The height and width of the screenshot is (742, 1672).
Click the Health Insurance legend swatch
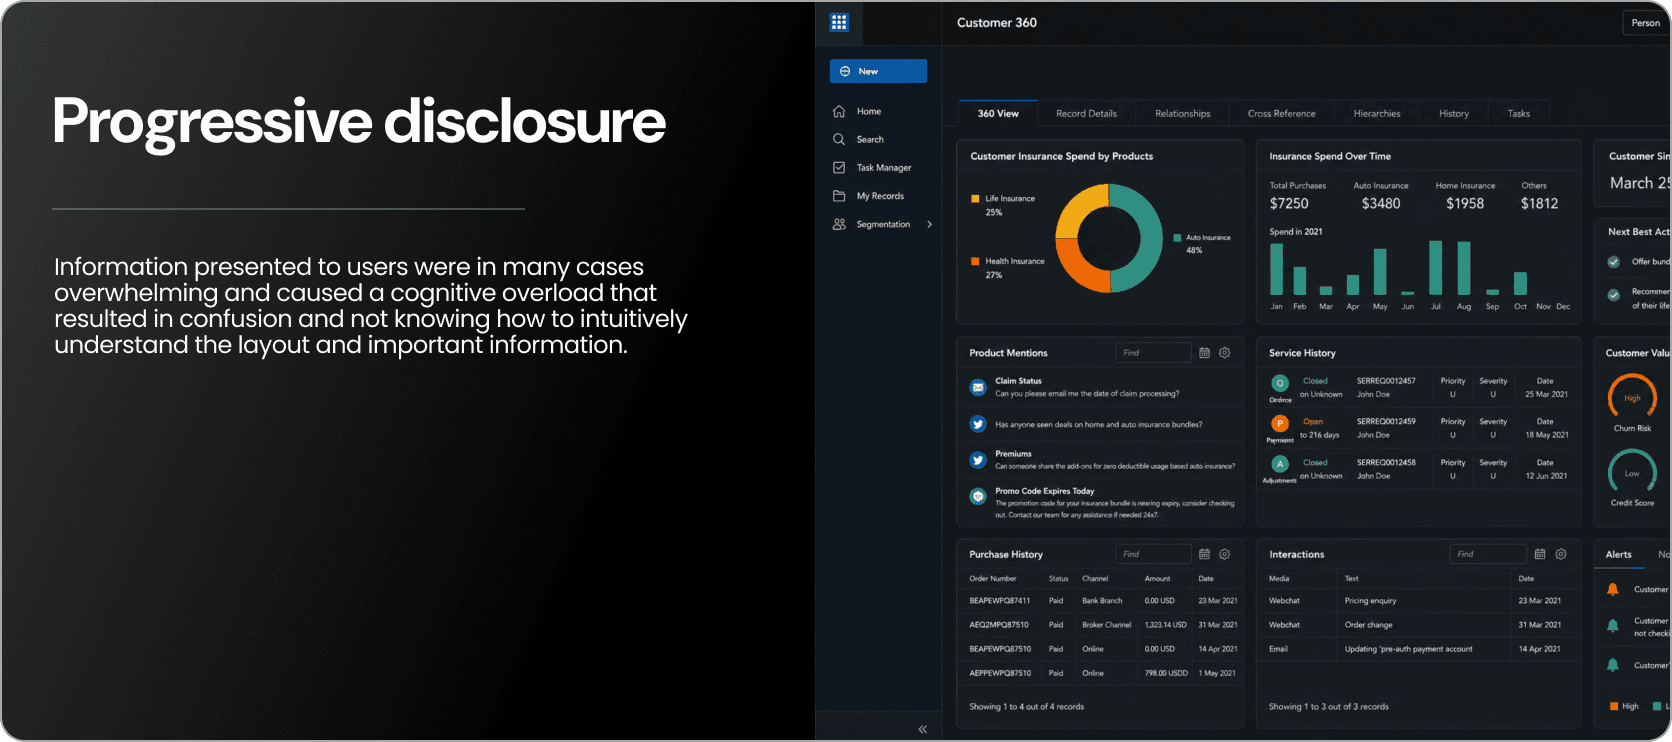click(975, 261)
